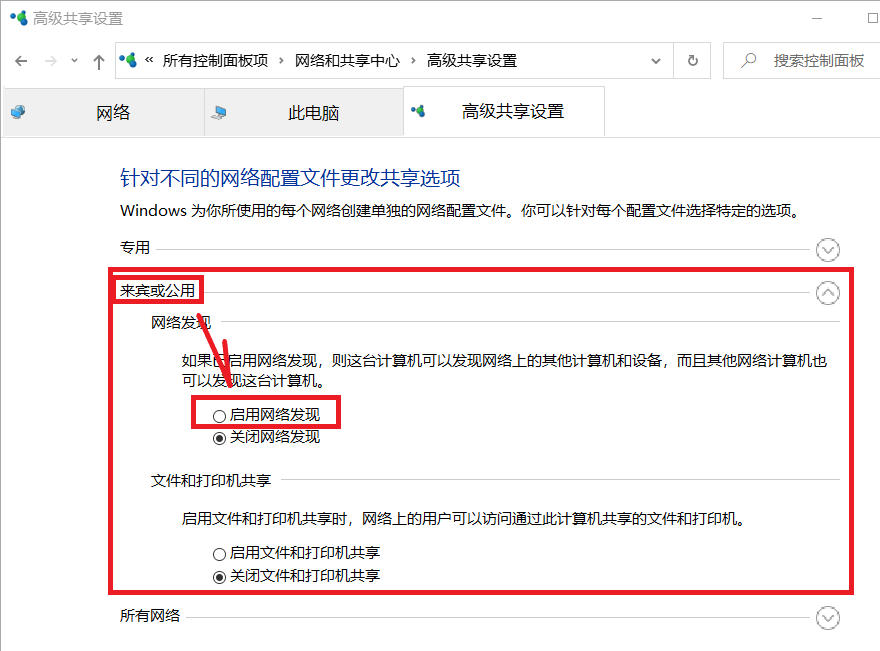
Task: Minimize the 高级共享设置 window
Action: click(x=817, y=19)
